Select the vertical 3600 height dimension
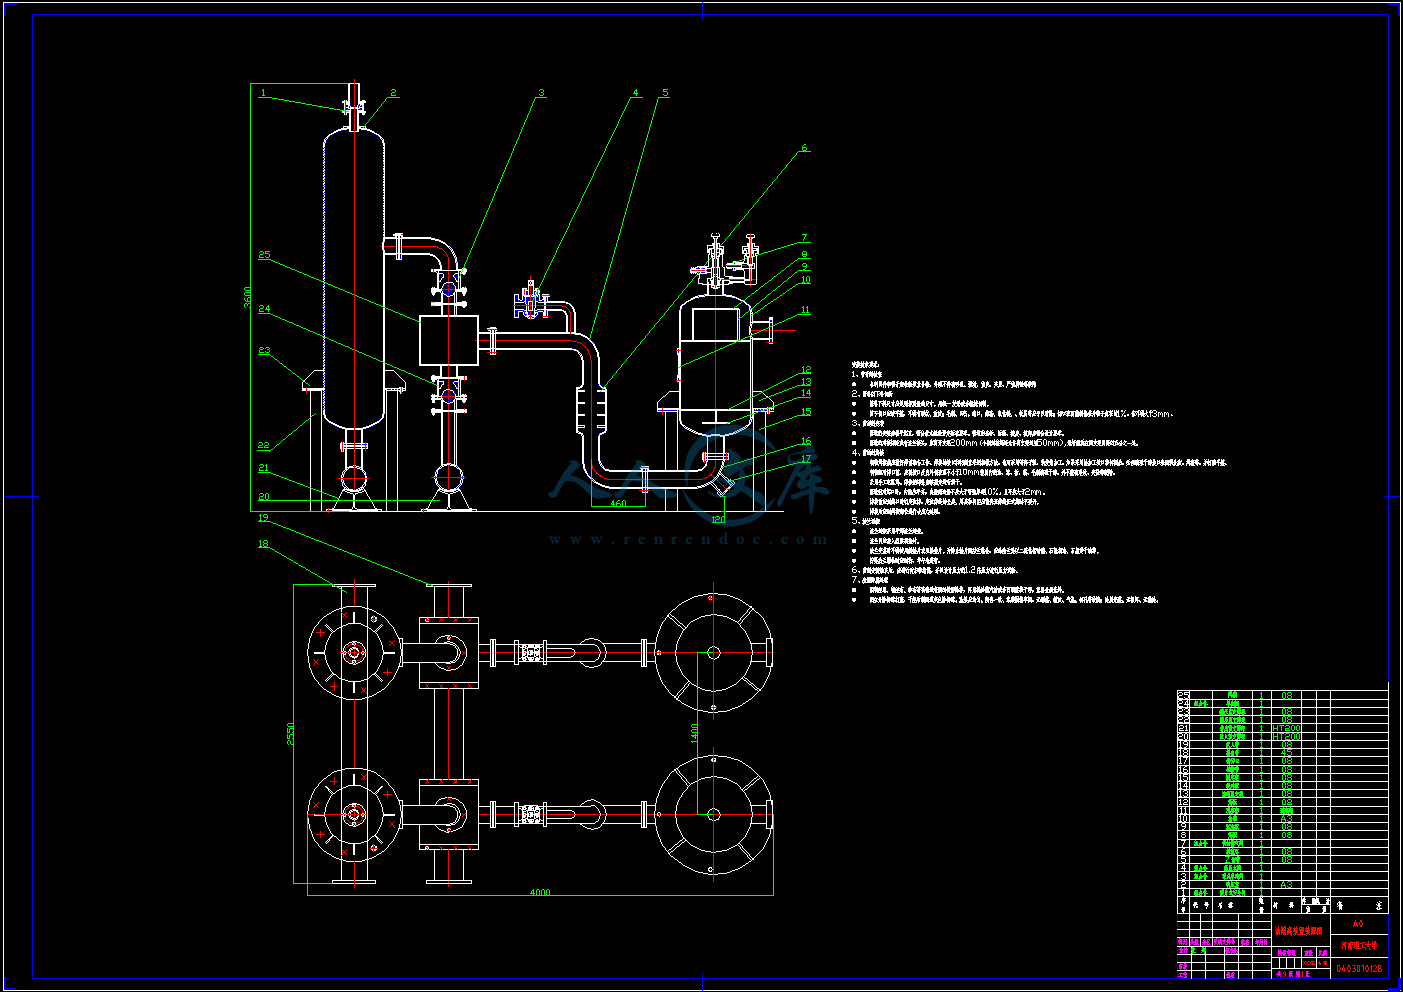This screenshot has height=992, width=1403. pos(248,297)
